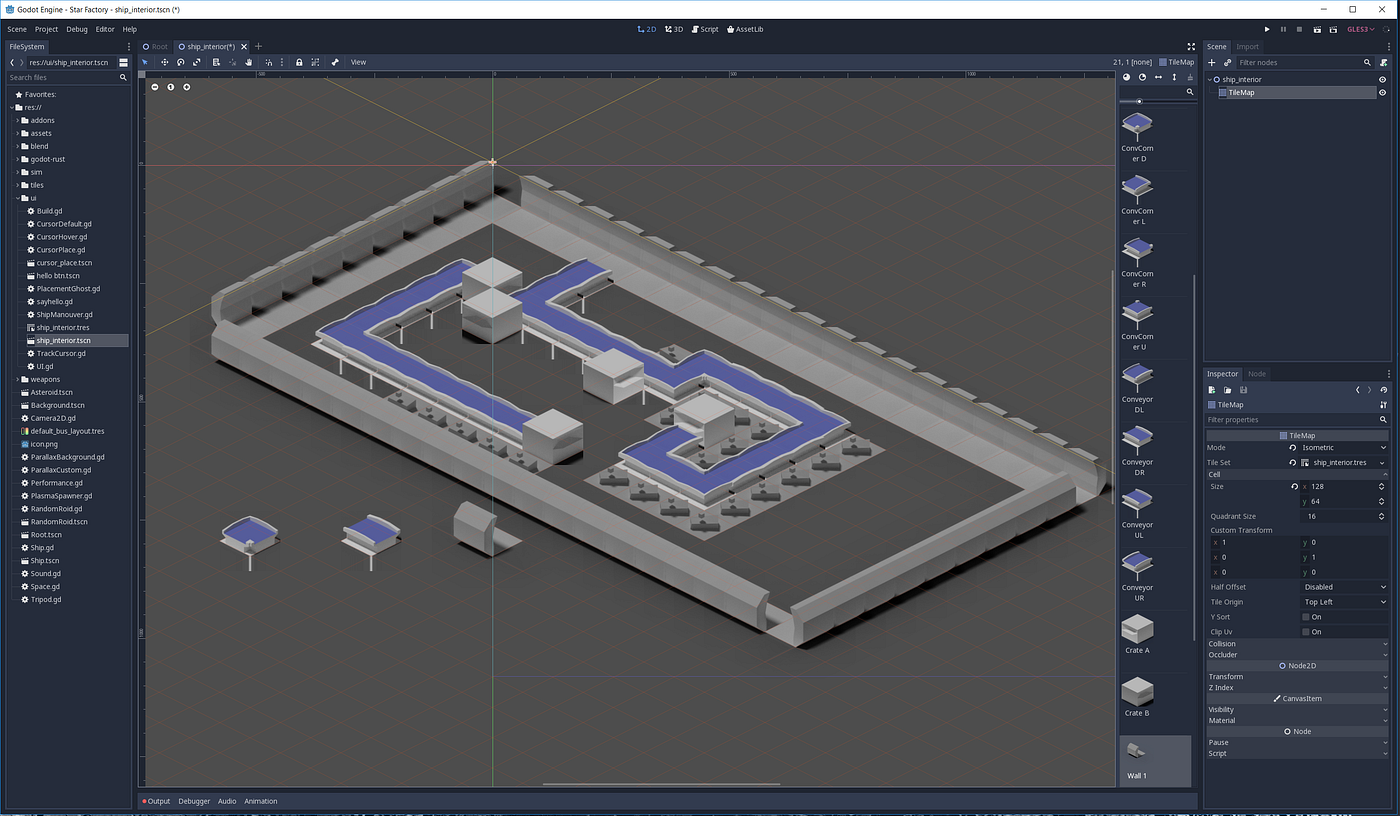This screenshot has height=816, width=1400.
Task: Switch to the Node tab
Action: 1257,374
